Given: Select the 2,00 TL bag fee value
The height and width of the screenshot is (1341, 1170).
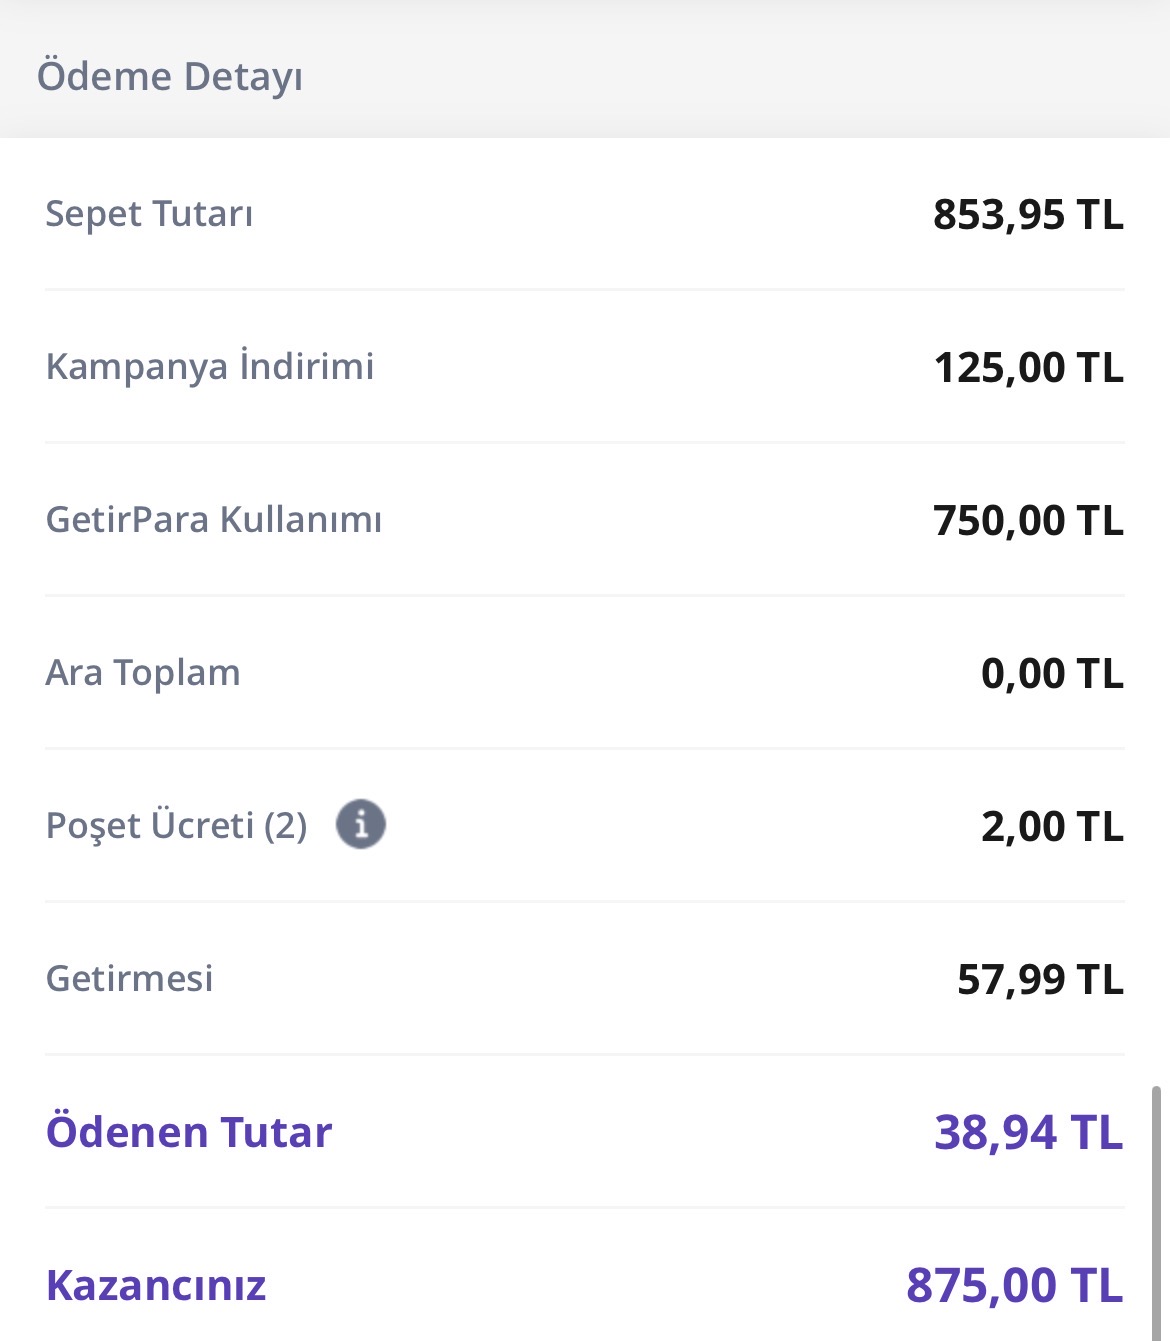Looking at the screenshot, I should coord(1052,827).
